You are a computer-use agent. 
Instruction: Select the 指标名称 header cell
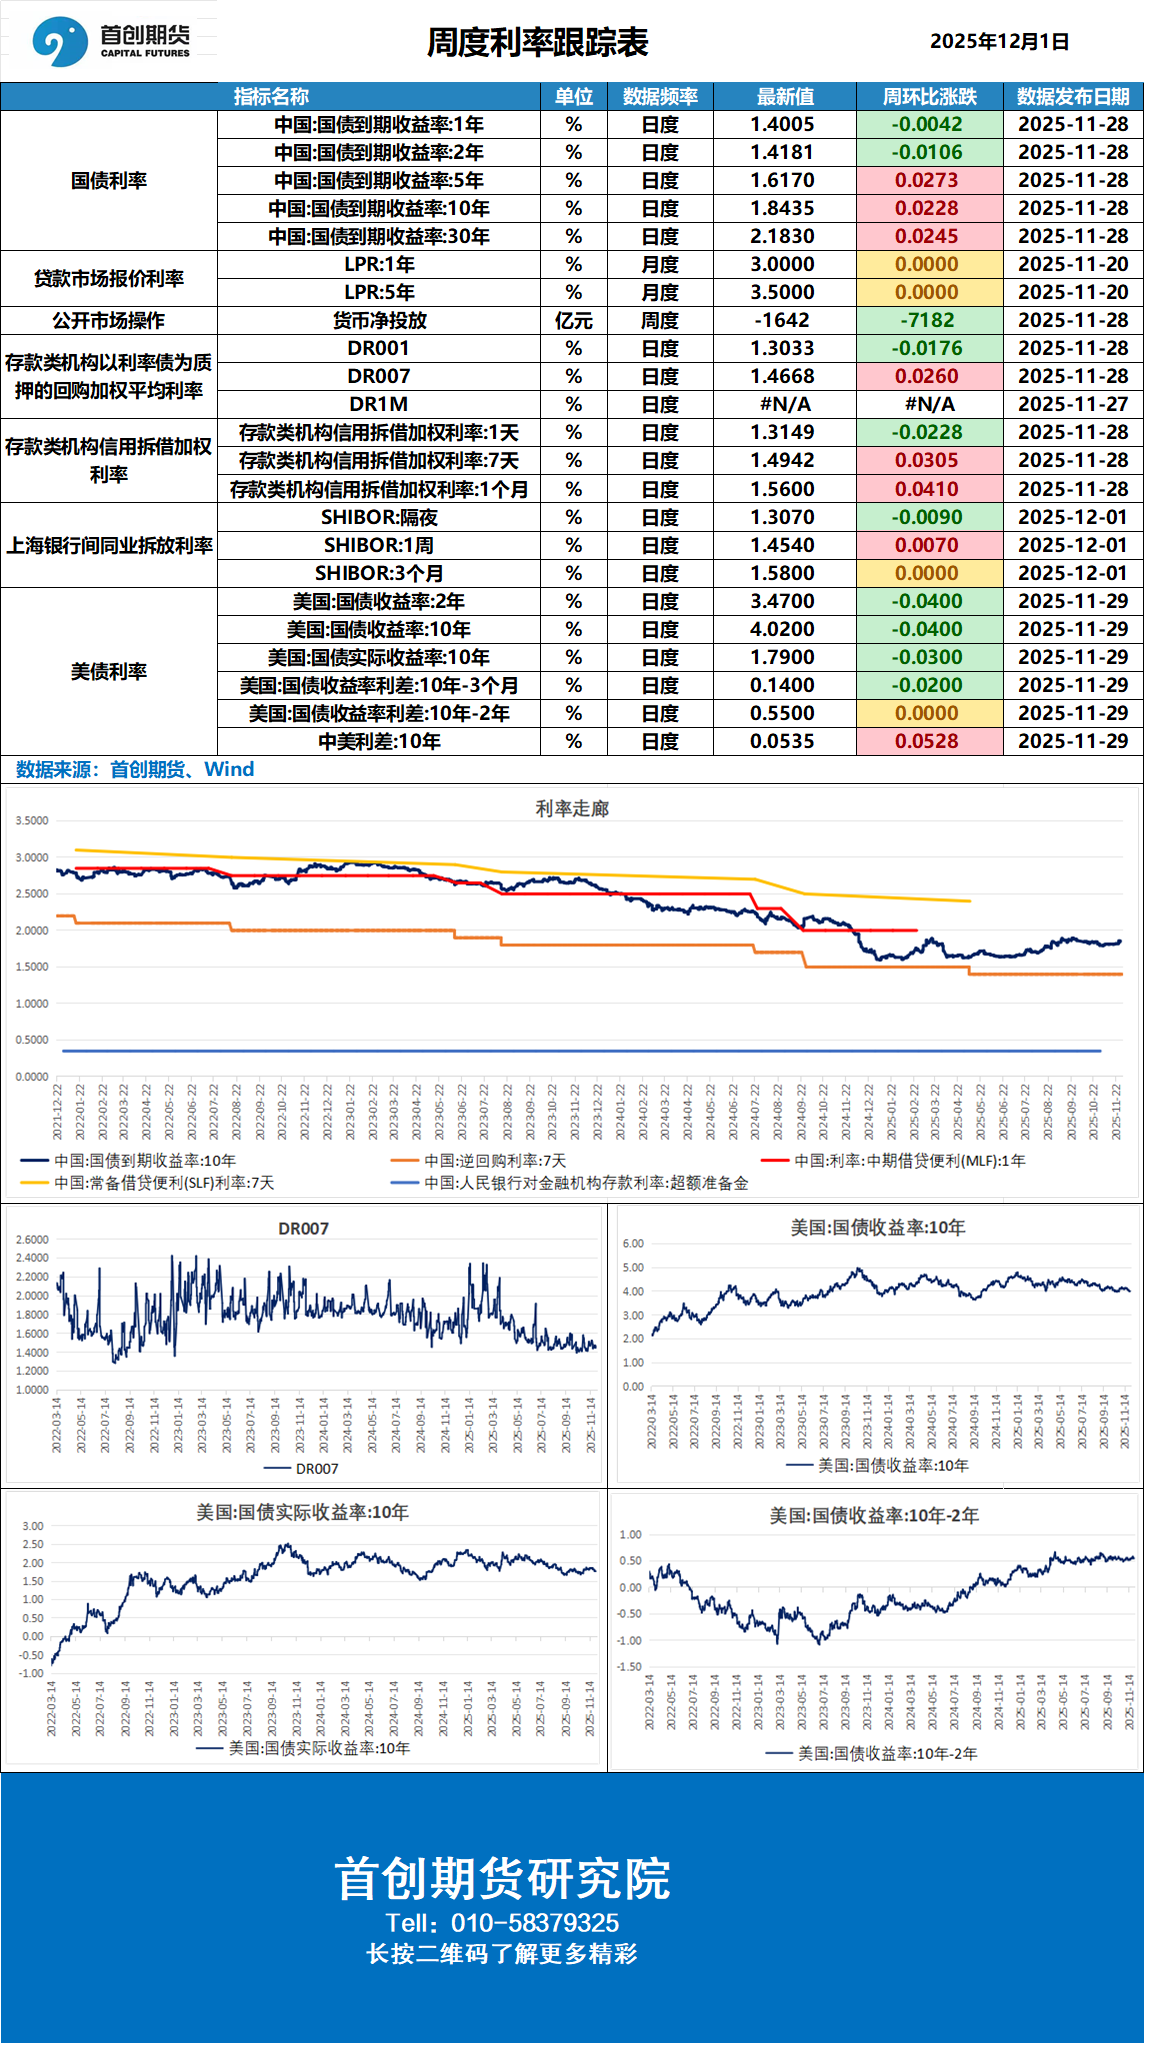click(271, 97)
